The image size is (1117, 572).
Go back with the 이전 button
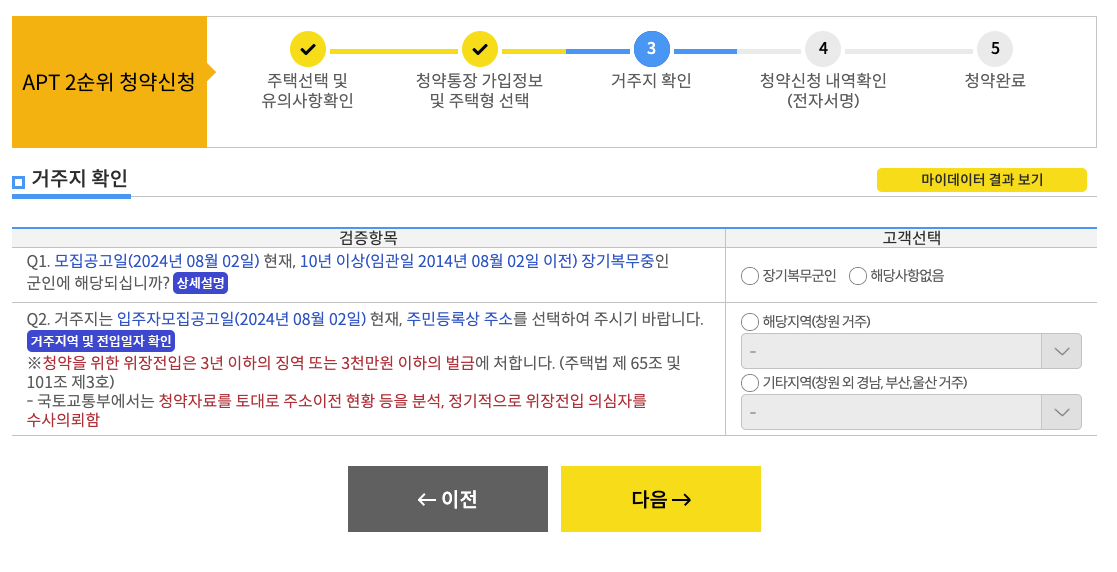coord(447,499)
